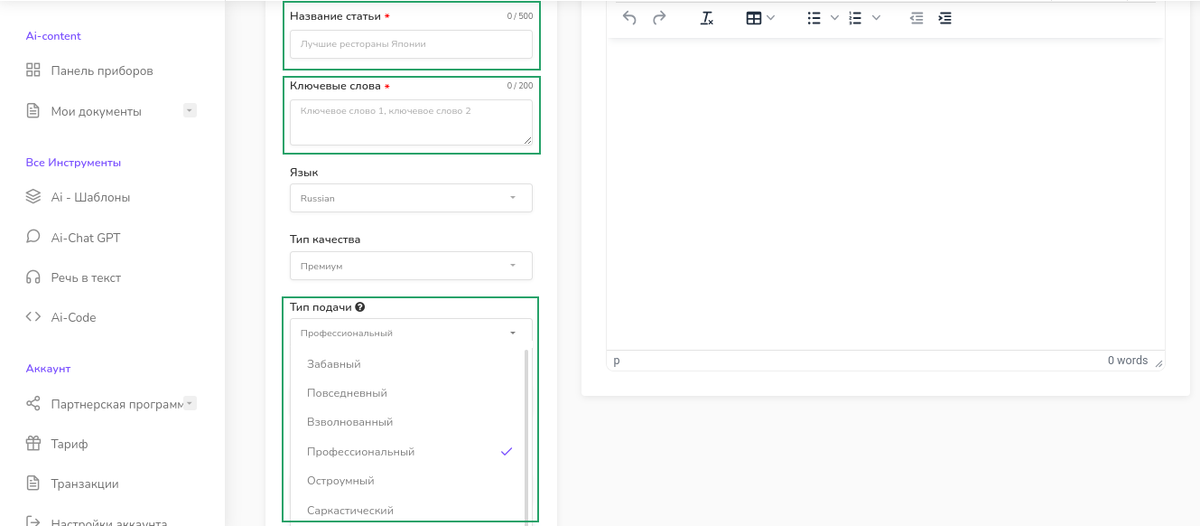This screenshot has width=1200, height=526.
Task: Click the redo arrow in editor toolbar
Action: tap(659, 18)
